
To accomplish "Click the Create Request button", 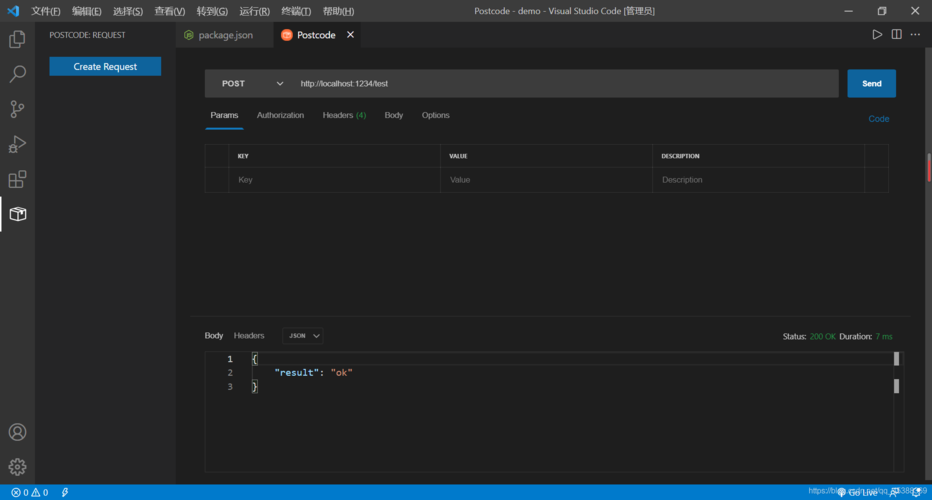I will click(x=105, y=67).
